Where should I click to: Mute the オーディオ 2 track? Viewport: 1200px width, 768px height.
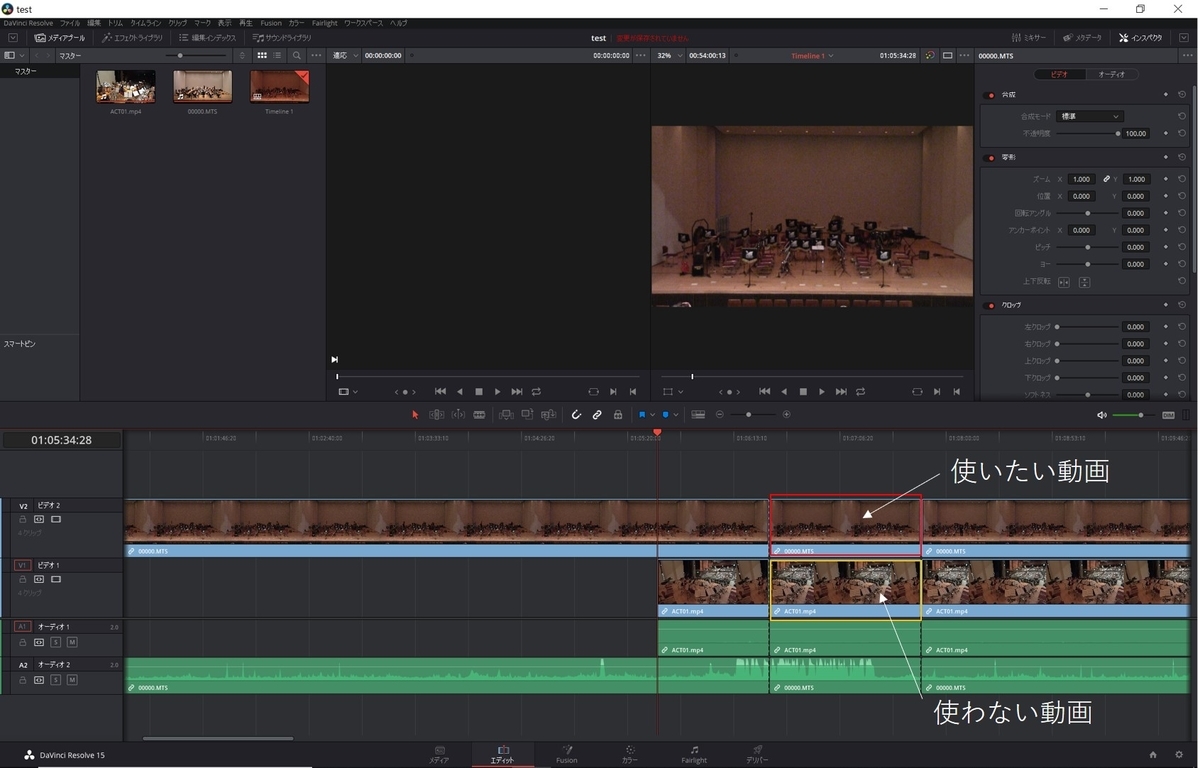tap(72, 680)
